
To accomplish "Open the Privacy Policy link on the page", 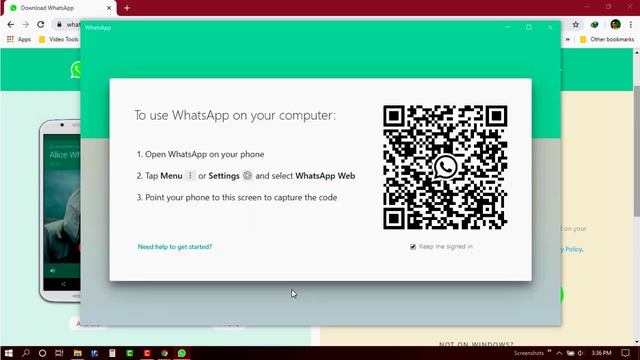I will (572, 249).
